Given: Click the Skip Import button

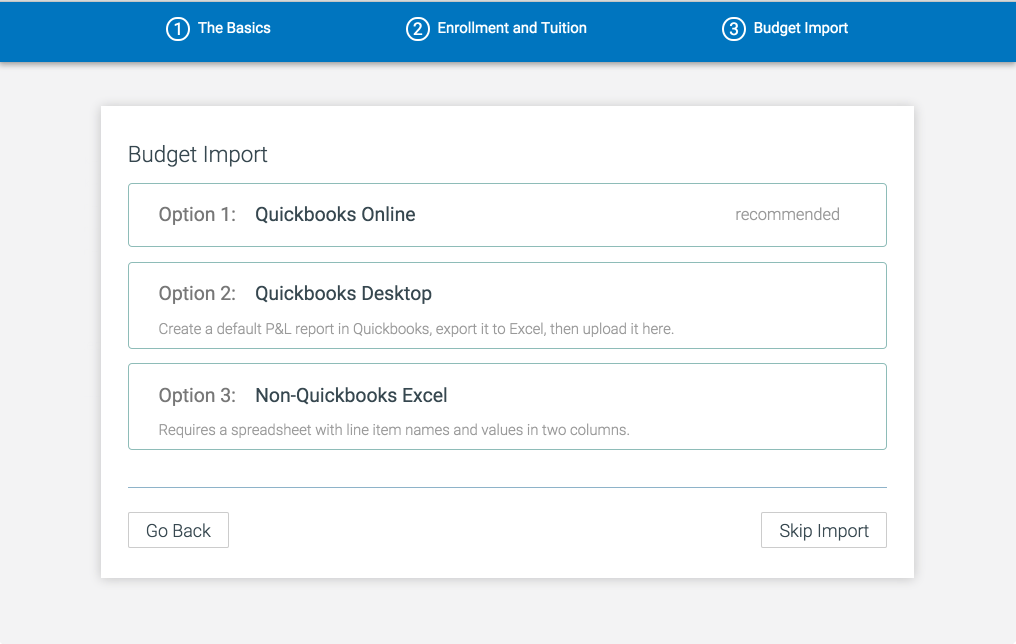Looking at the screenshot, I should (x=824, y=530).
